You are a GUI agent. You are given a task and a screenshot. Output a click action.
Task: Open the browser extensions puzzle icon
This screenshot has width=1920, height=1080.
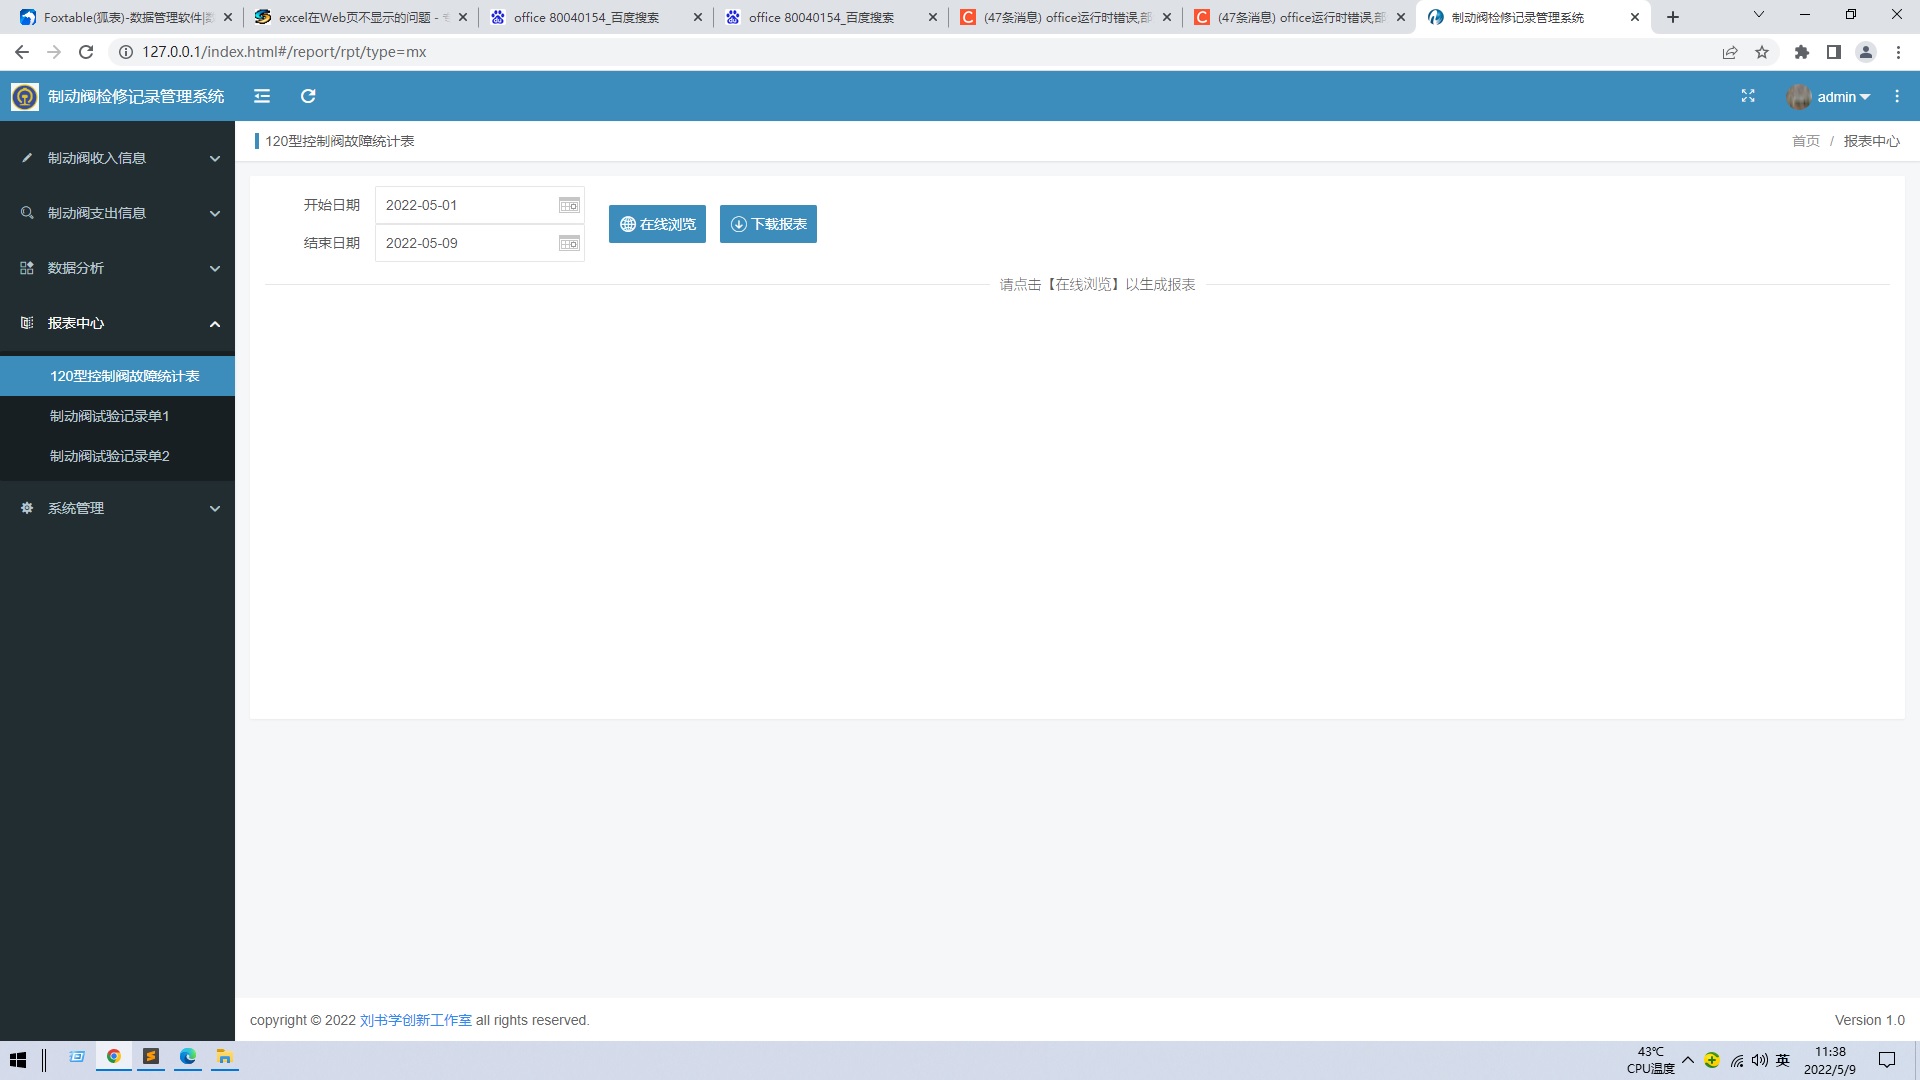pyautogui.click(x=1802, y=52)
